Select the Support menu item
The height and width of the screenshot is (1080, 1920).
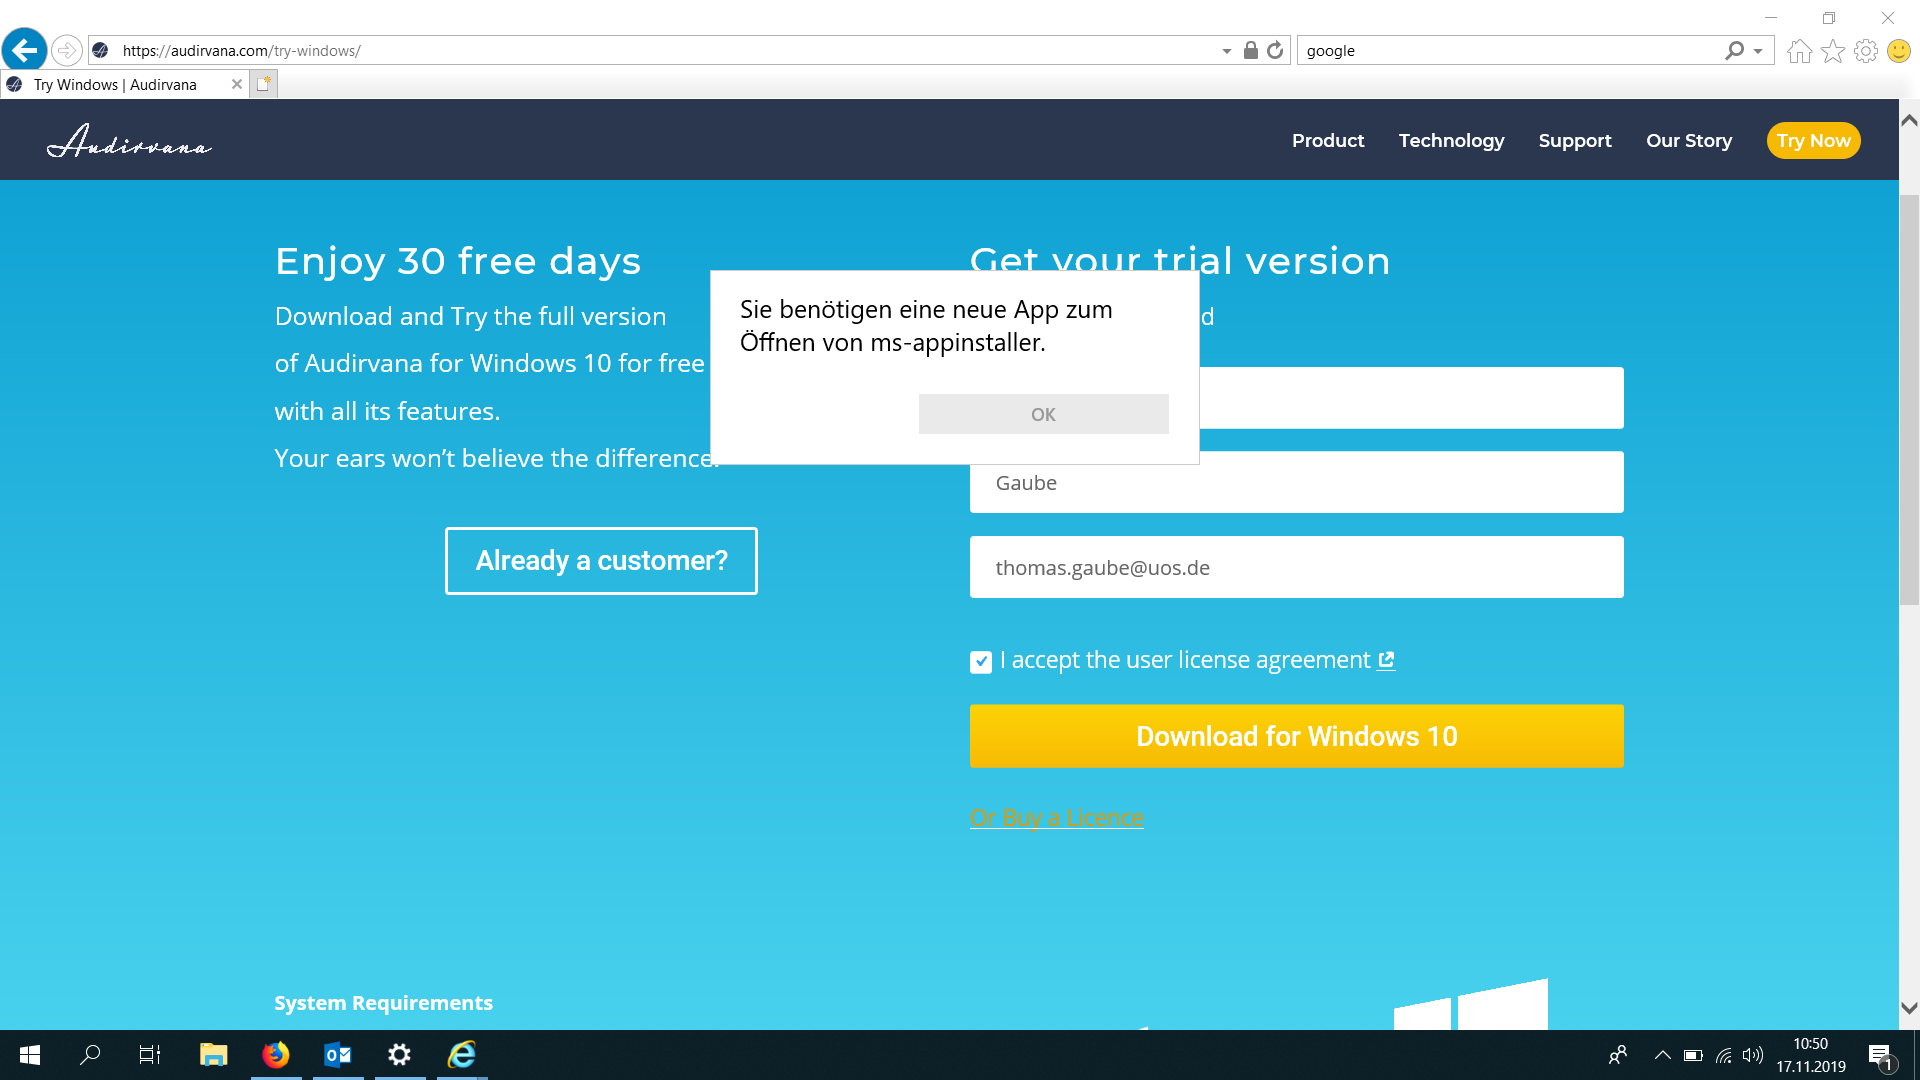(1575, 140)
